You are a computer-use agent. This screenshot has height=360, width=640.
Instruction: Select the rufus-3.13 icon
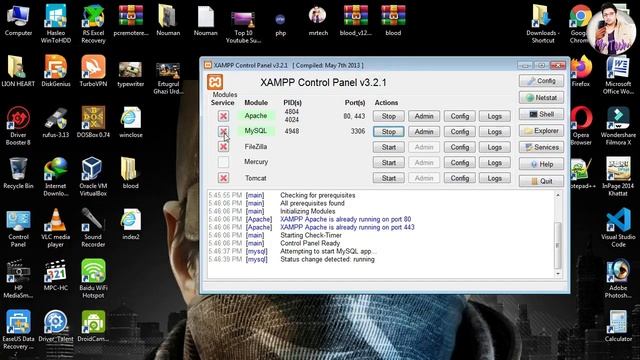tap(56, 122)
